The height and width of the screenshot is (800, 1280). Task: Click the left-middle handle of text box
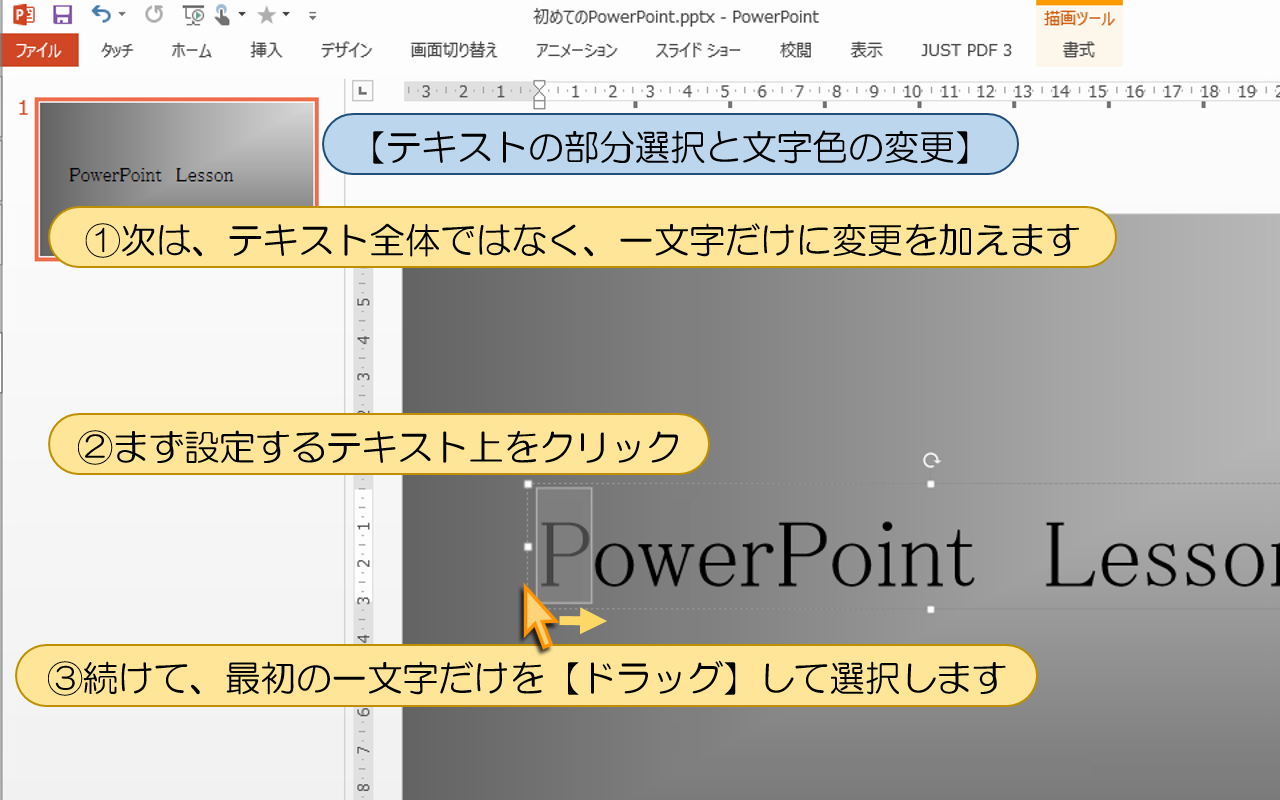[x=528, y=547]
